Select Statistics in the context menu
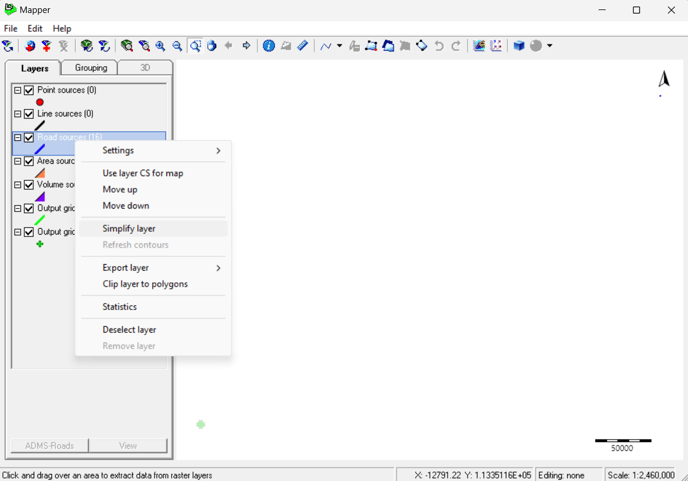The image size is (688, 481). pyautogui.click(x=120, y=307)
